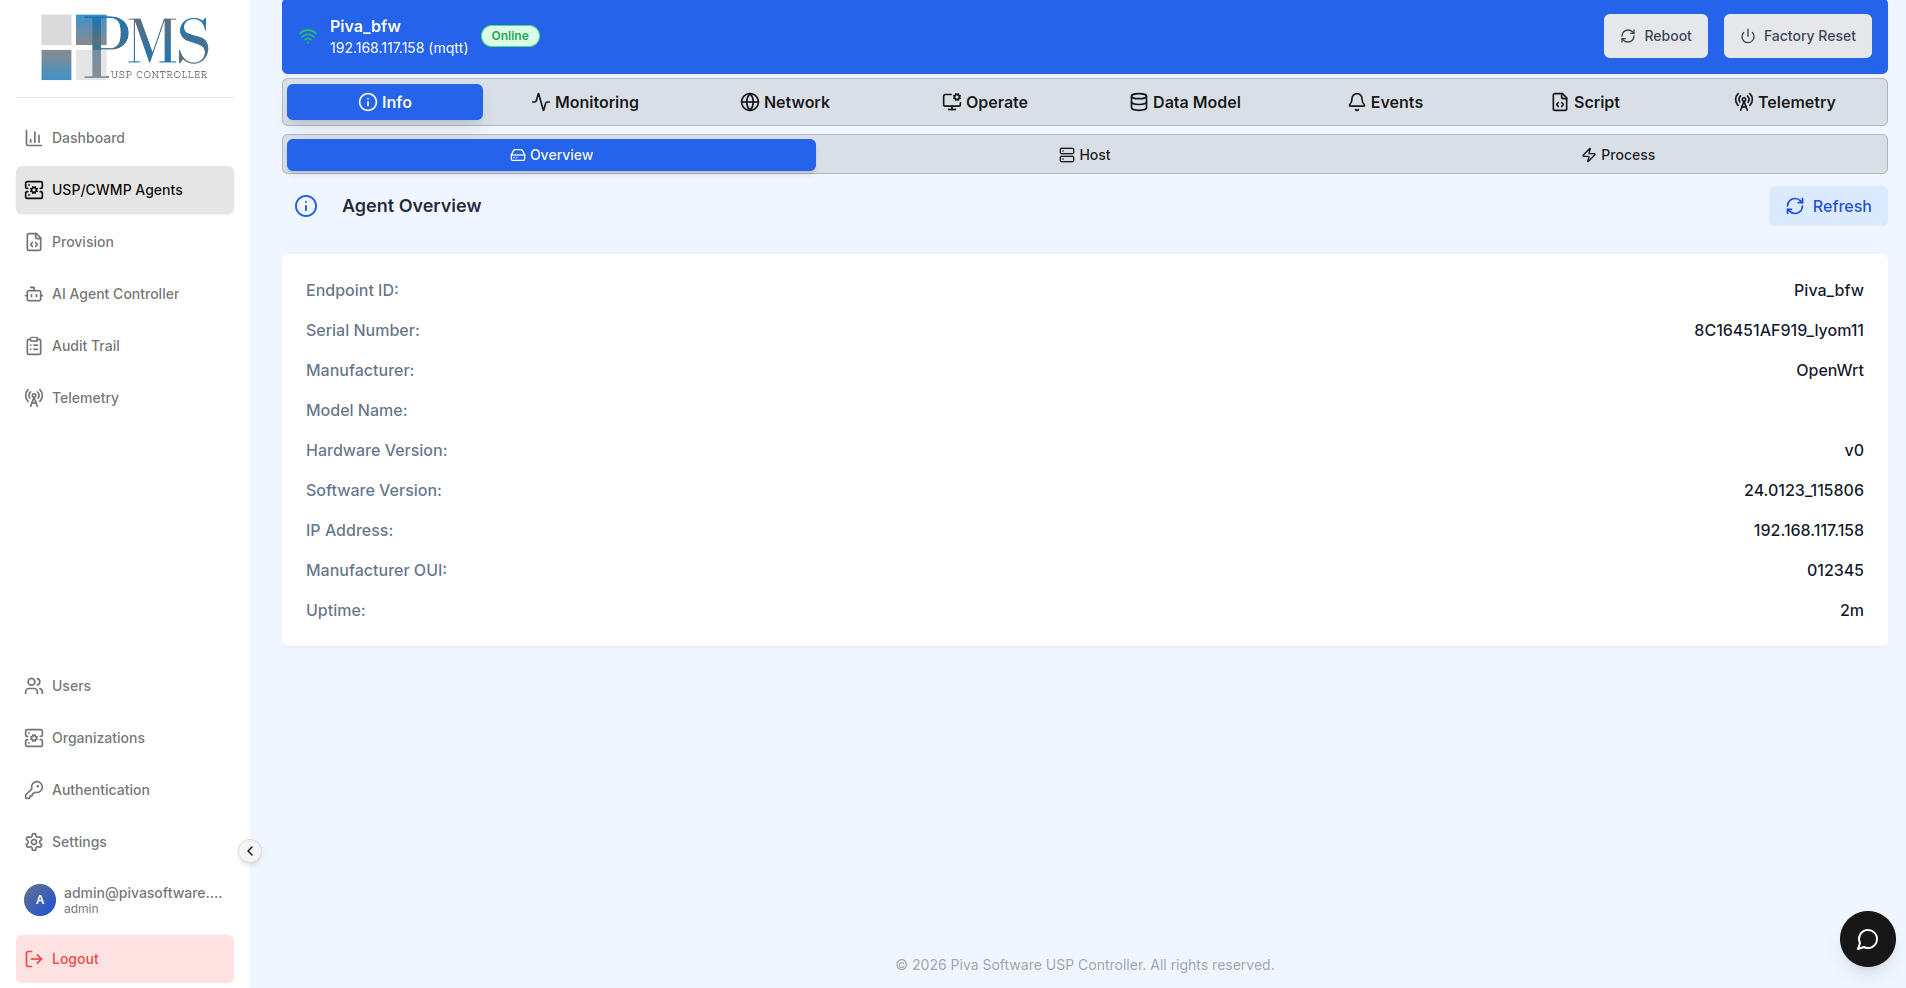
Task: Open USP/CWMP Agents in the sidebar
Action: point(125,190)
